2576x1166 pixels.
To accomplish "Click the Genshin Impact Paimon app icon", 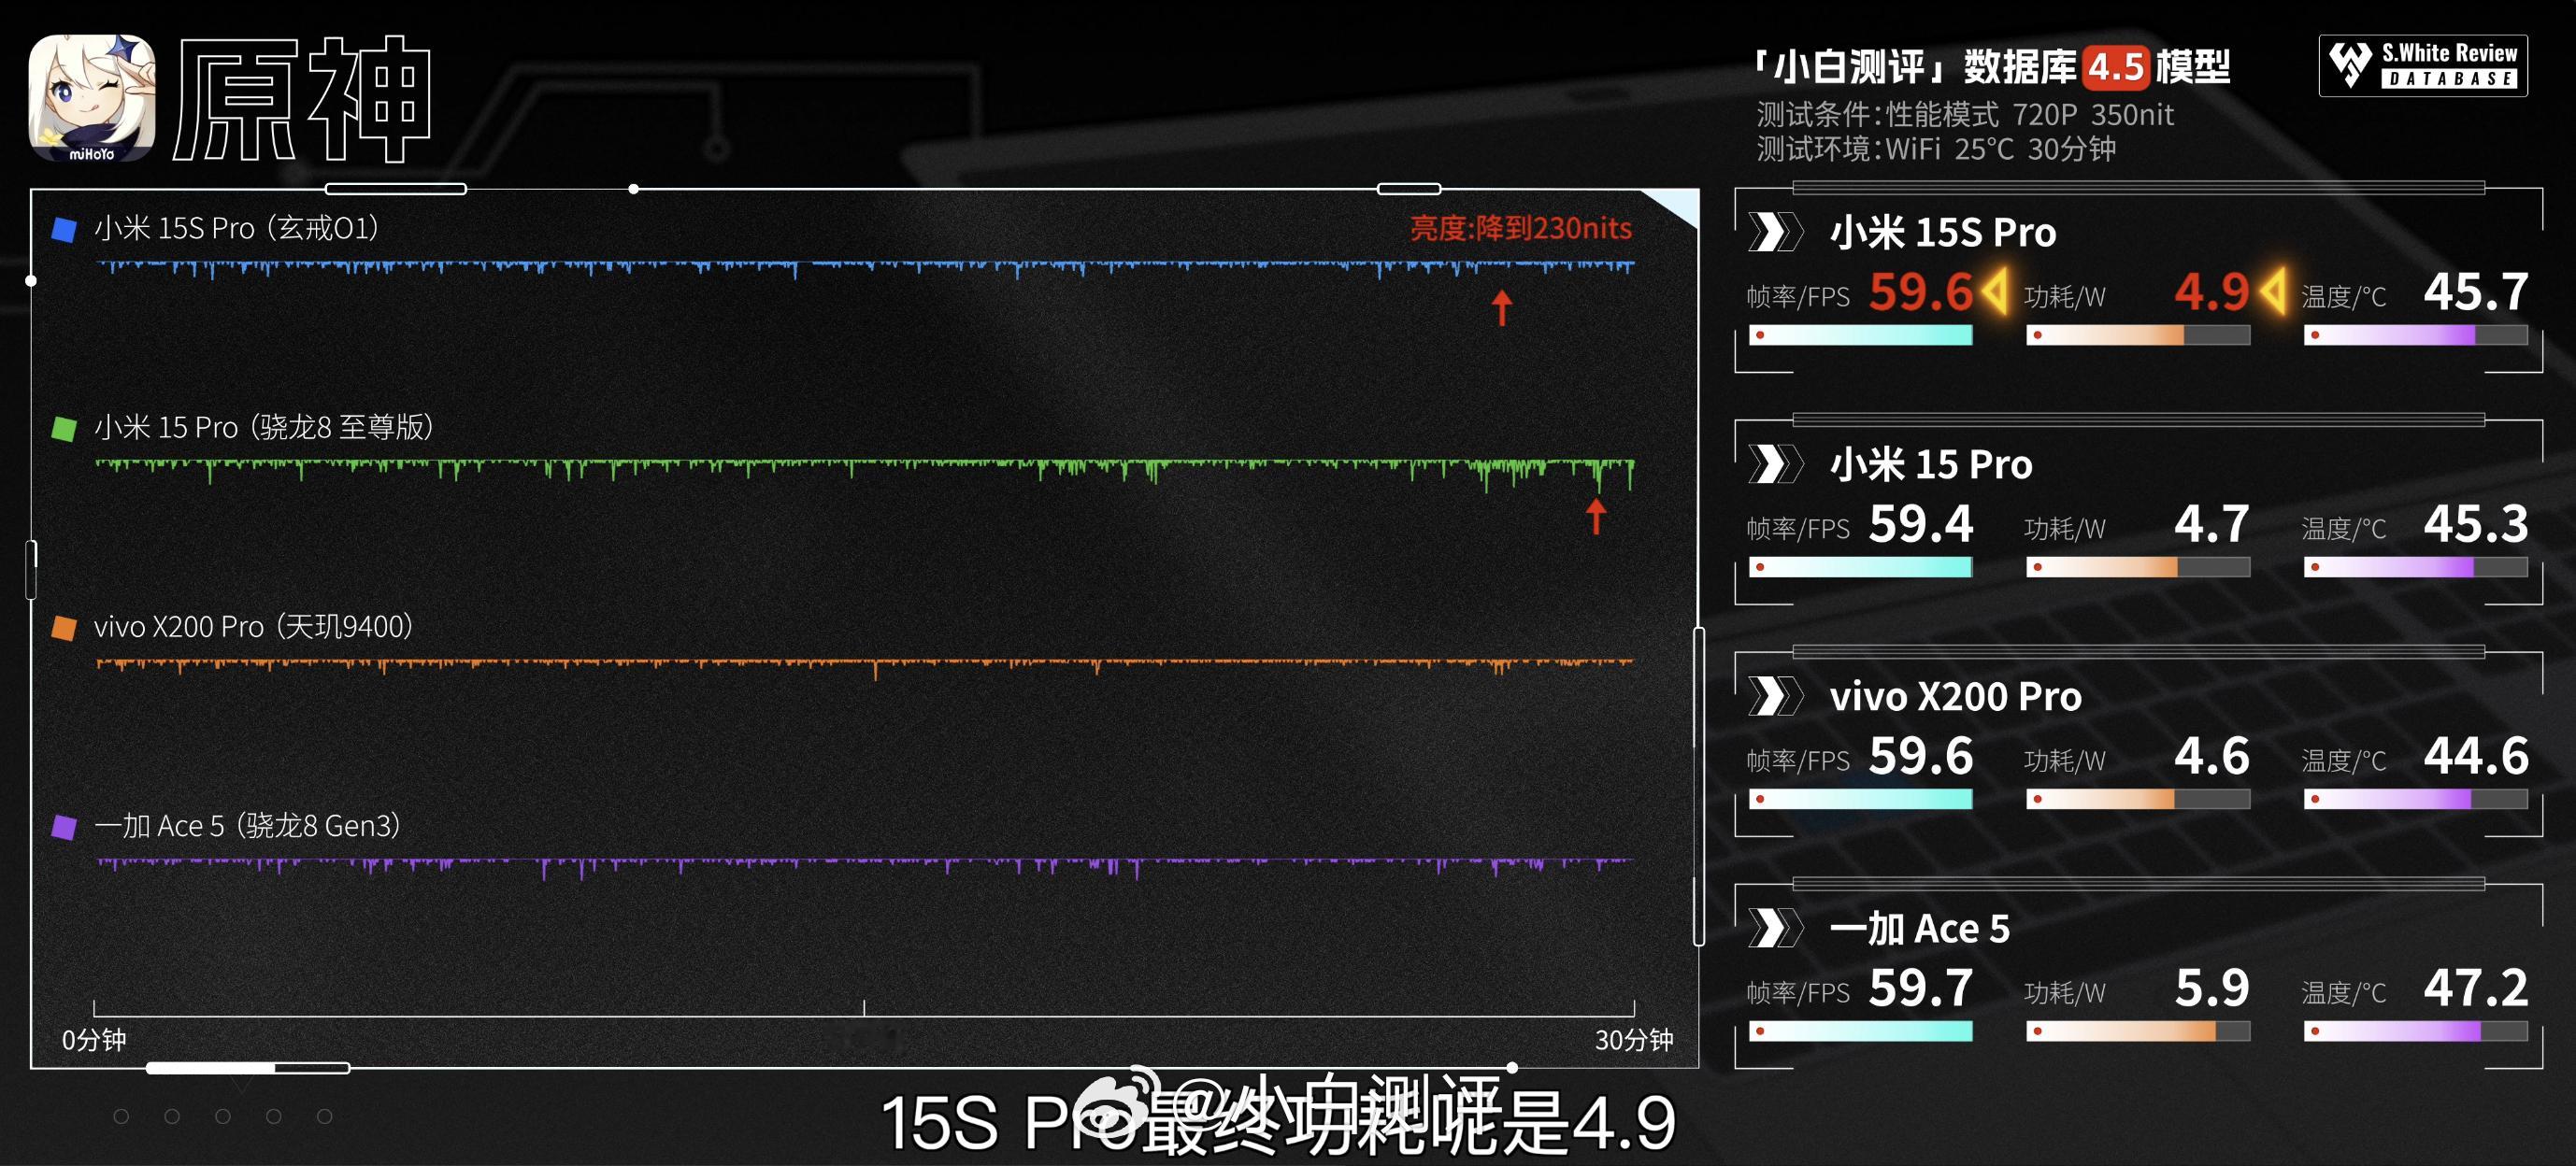I will coord(92,98).
